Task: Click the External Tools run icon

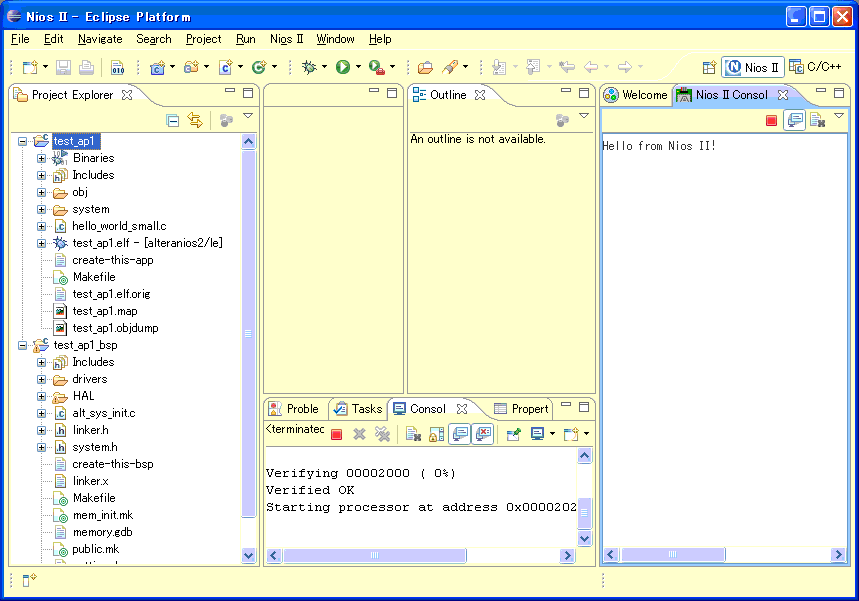Action: click(x=376, y=67)
